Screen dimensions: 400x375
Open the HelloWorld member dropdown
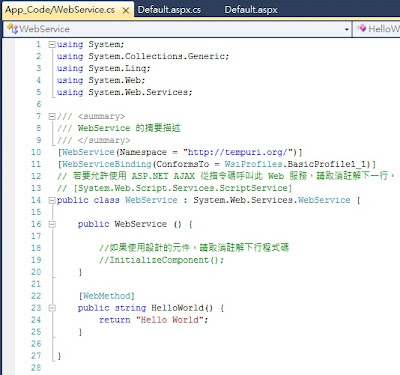377,29
